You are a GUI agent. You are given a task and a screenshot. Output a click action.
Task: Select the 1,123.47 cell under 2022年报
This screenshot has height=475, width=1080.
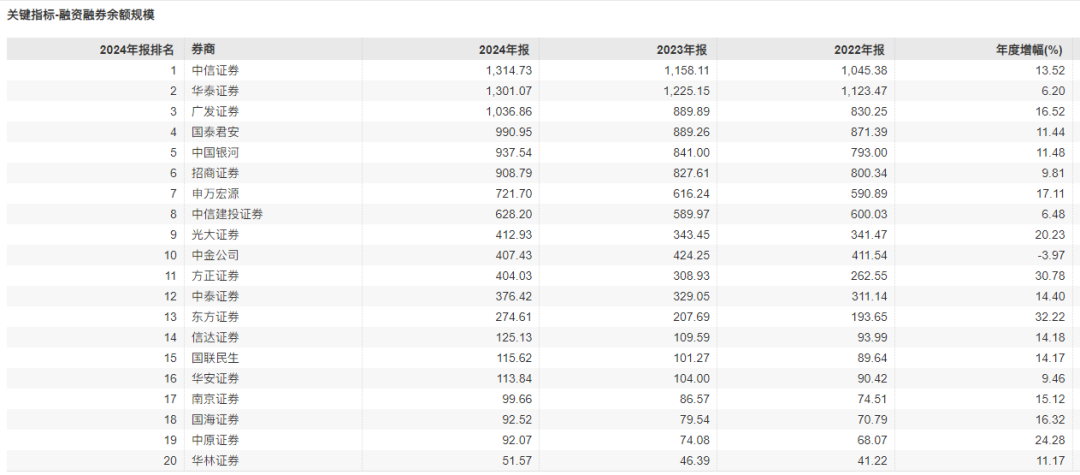[x=860, y=91]
